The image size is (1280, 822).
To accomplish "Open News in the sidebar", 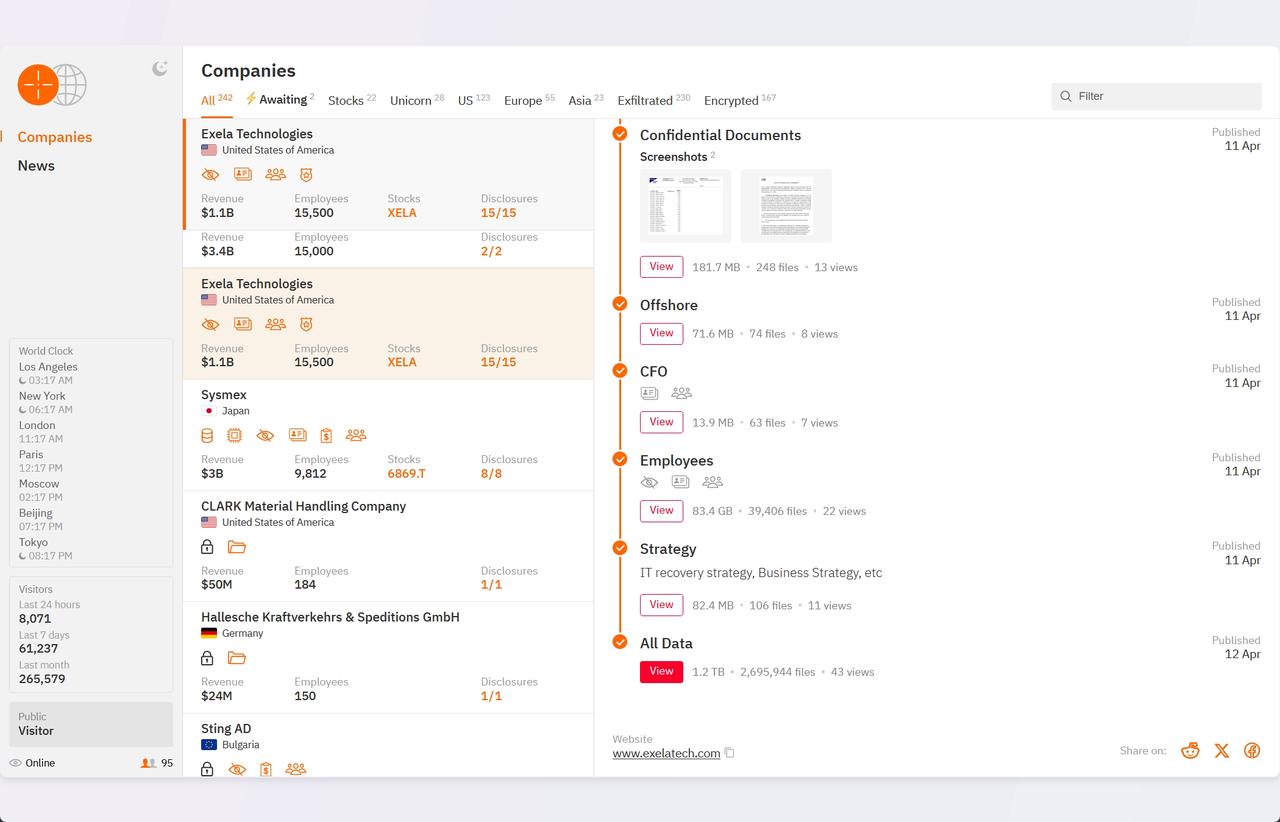I will (36, 166).
